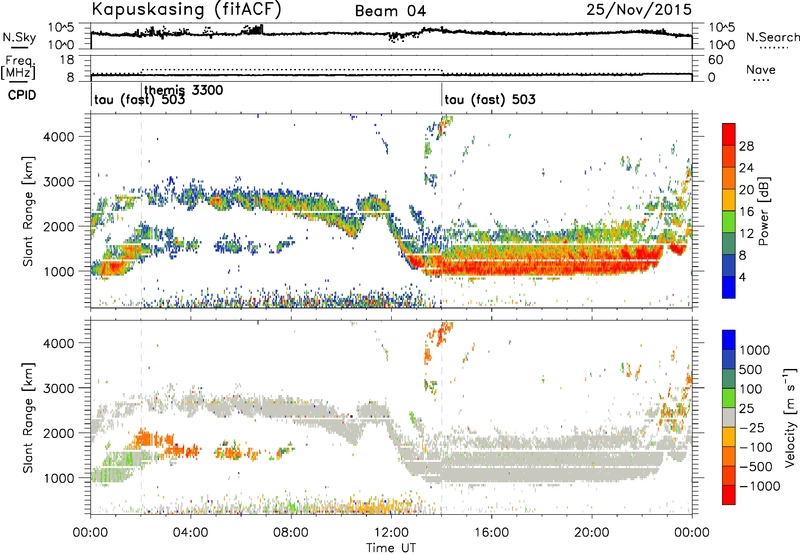The height and width of the screenshot is (554, 800).
Task: Click the 'N.Sky' legend label
Action: [x=19, y=37]
